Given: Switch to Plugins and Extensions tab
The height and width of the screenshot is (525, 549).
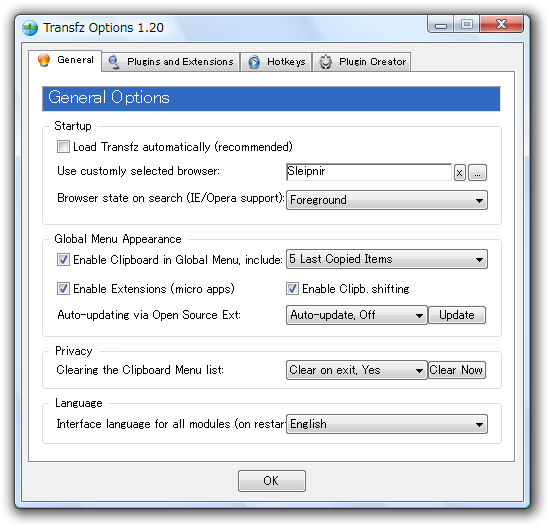Looking at the screenshot, I should 171,62.
